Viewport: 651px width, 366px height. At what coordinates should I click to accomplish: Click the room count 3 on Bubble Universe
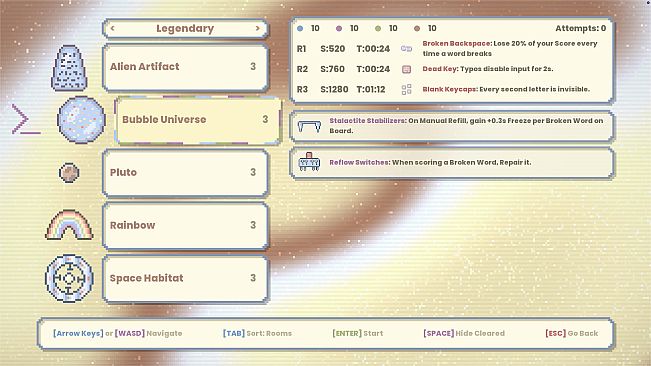[265, 120]
